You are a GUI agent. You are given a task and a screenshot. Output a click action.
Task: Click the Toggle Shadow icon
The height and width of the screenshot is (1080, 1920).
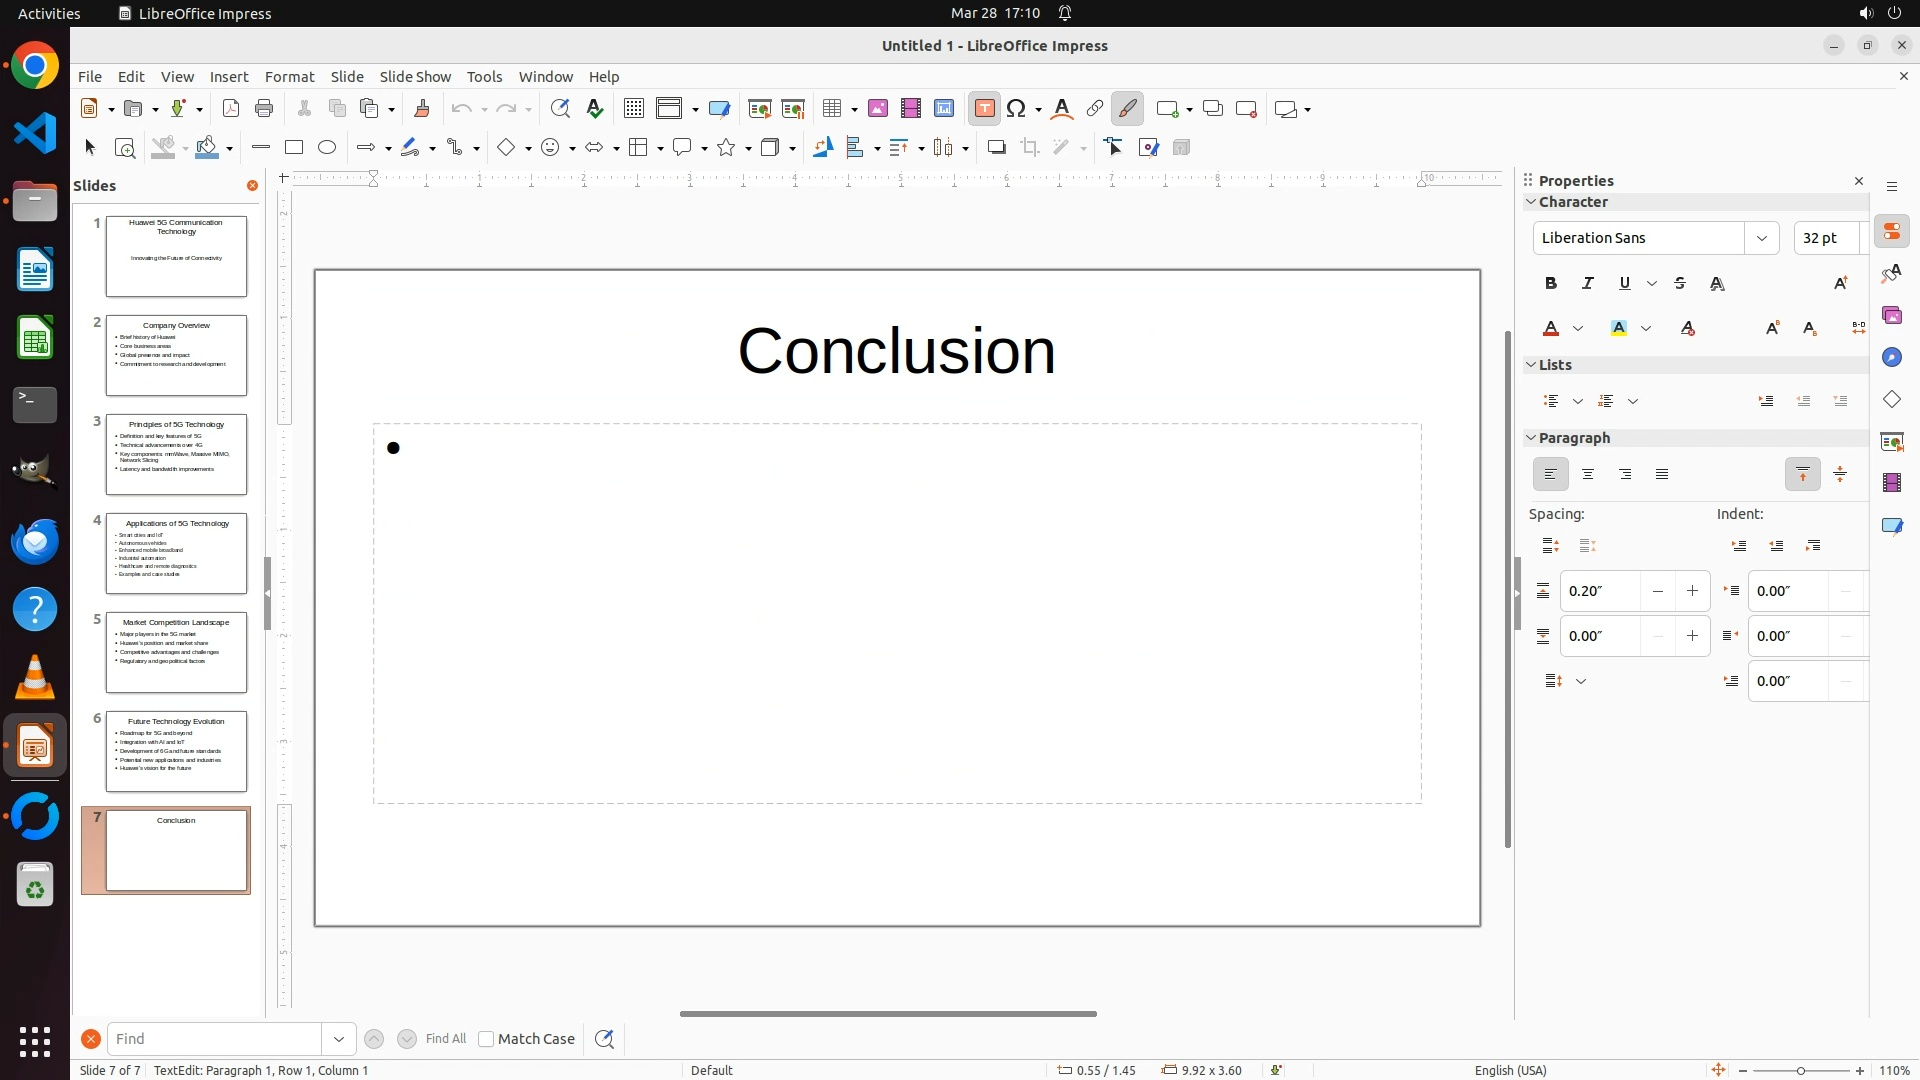[996, 148]
